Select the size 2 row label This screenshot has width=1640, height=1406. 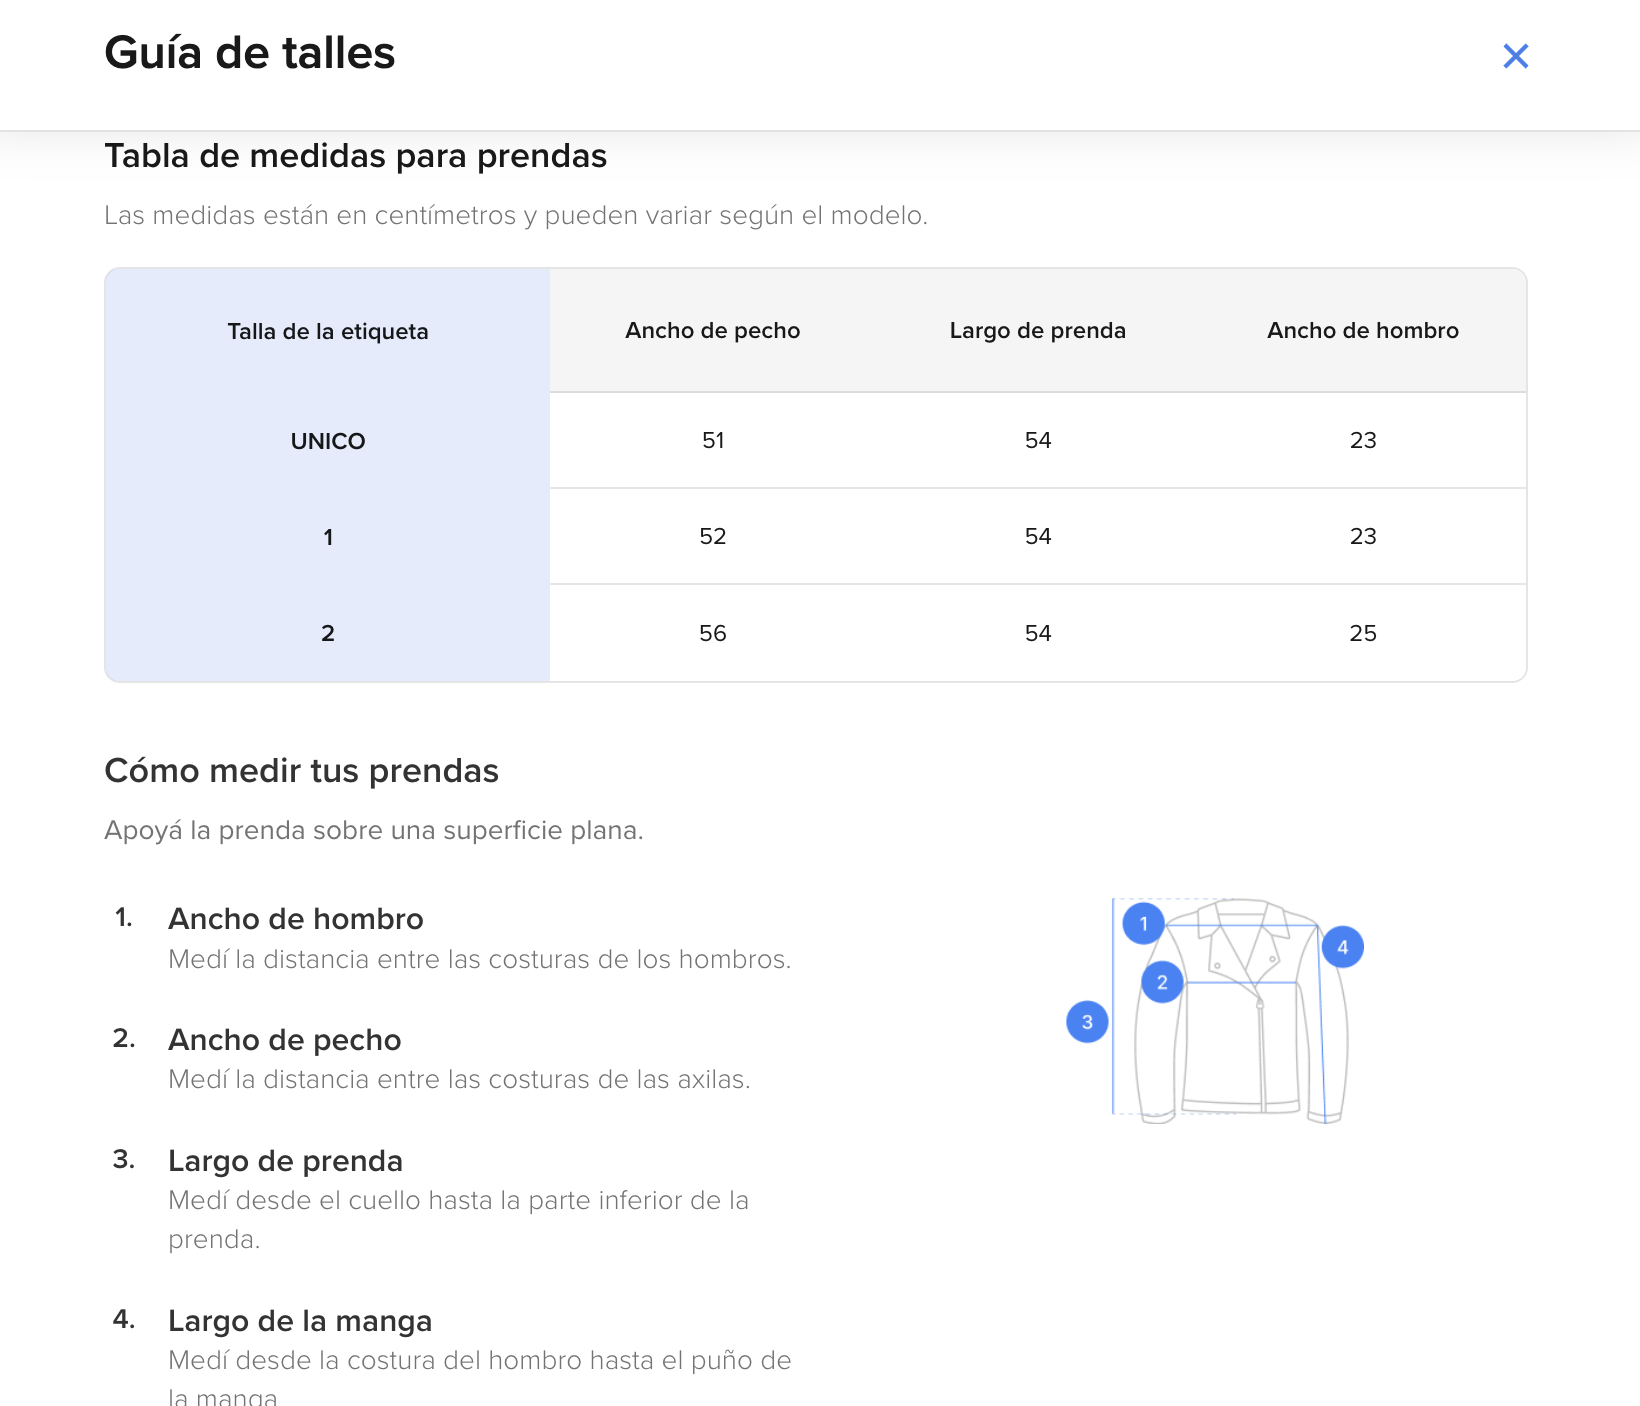click(328, 633)
